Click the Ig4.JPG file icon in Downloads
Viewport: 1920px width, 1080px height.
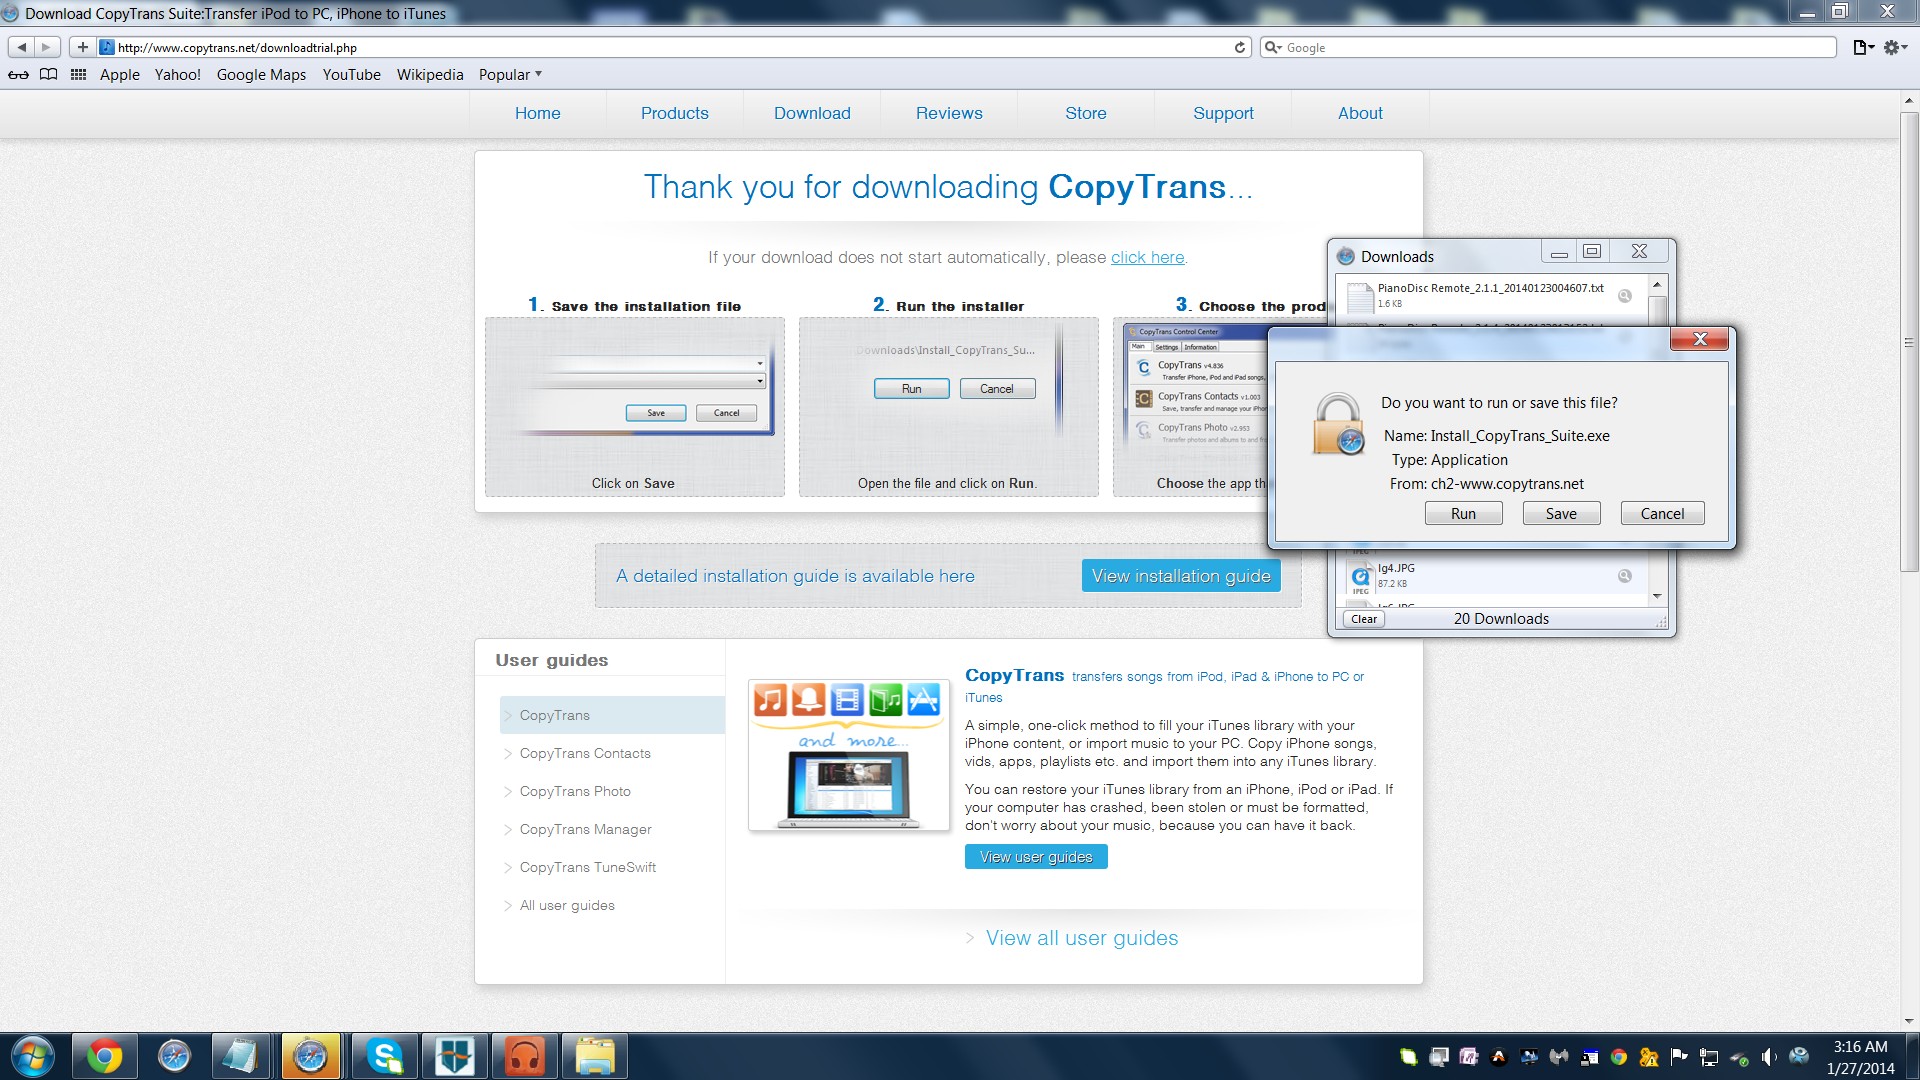1360,576
